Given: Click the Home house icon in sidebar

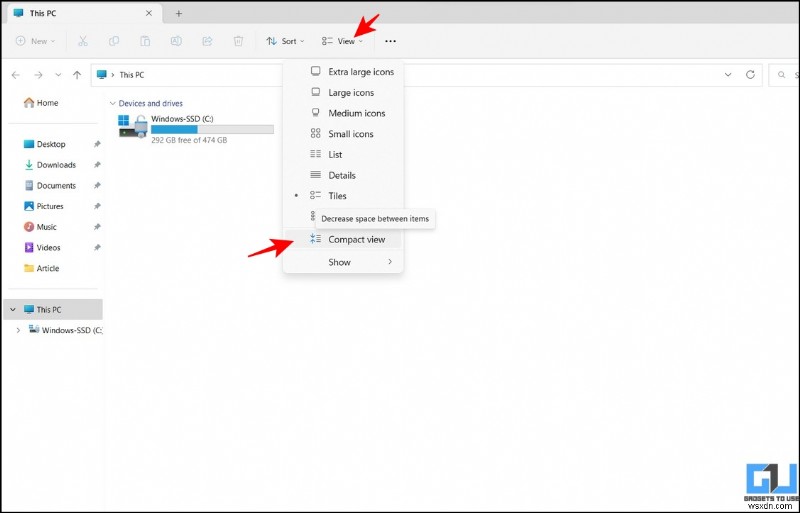Looking at the screenshot, I should coord(29,103).
